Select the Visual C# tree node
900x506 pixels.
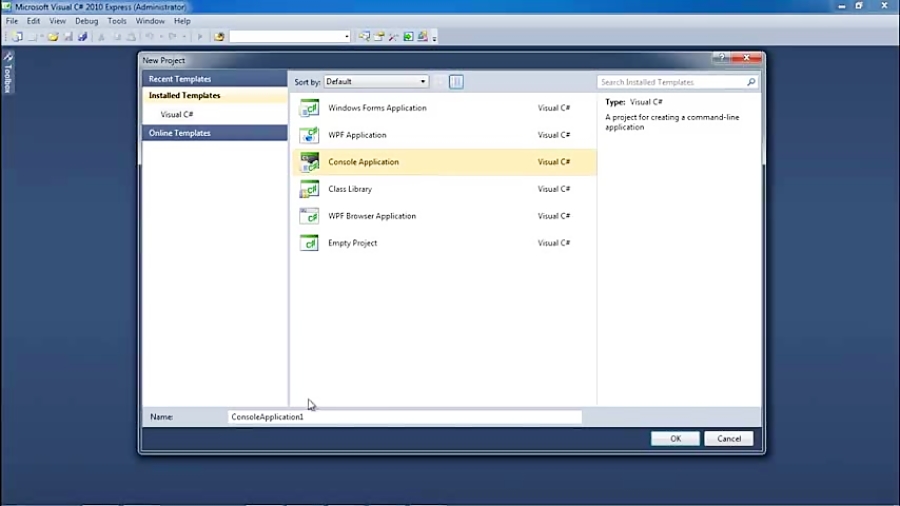(177, 114)
